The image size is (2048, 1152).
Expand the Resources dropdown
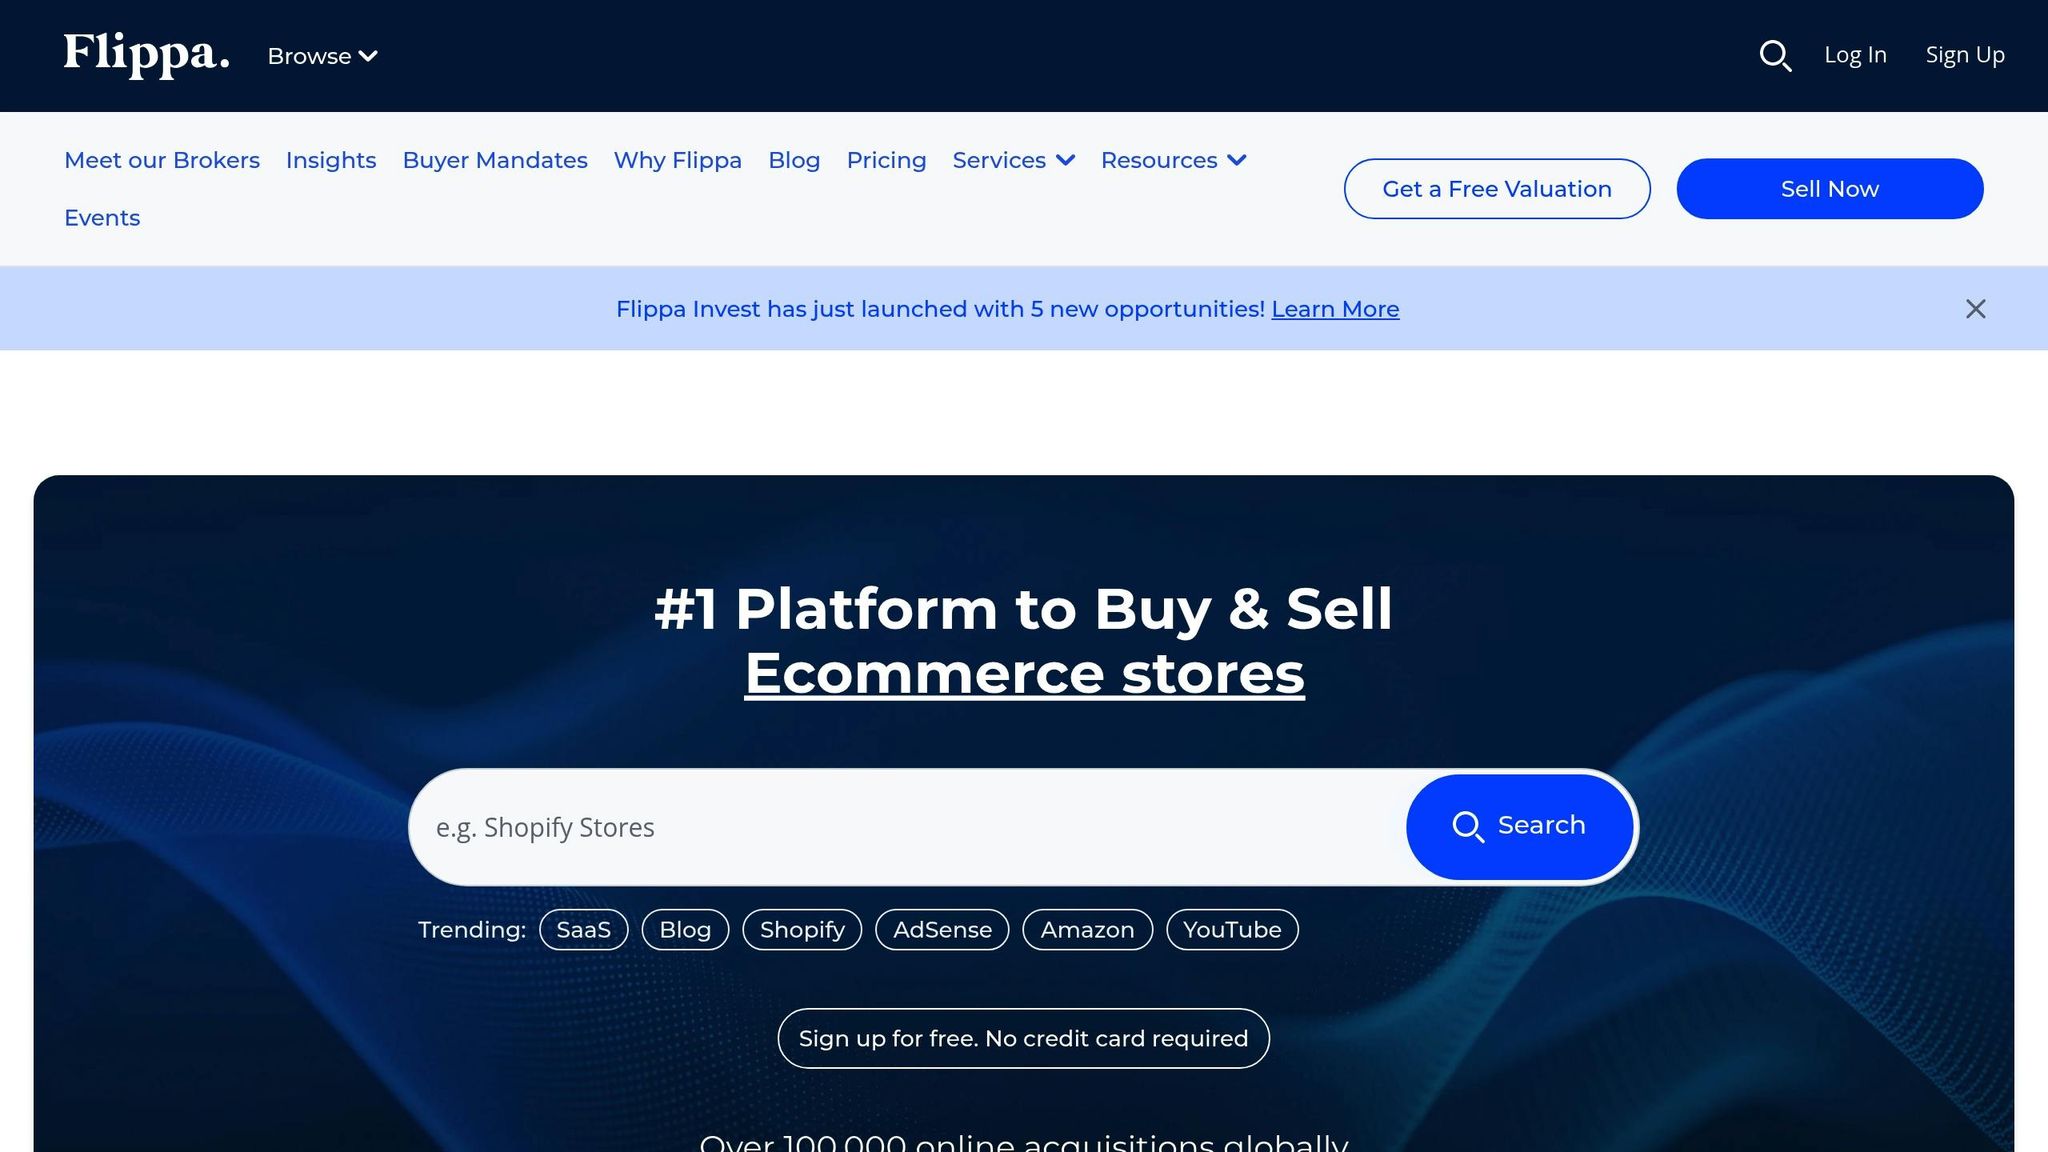click(x=1173, y=160)
